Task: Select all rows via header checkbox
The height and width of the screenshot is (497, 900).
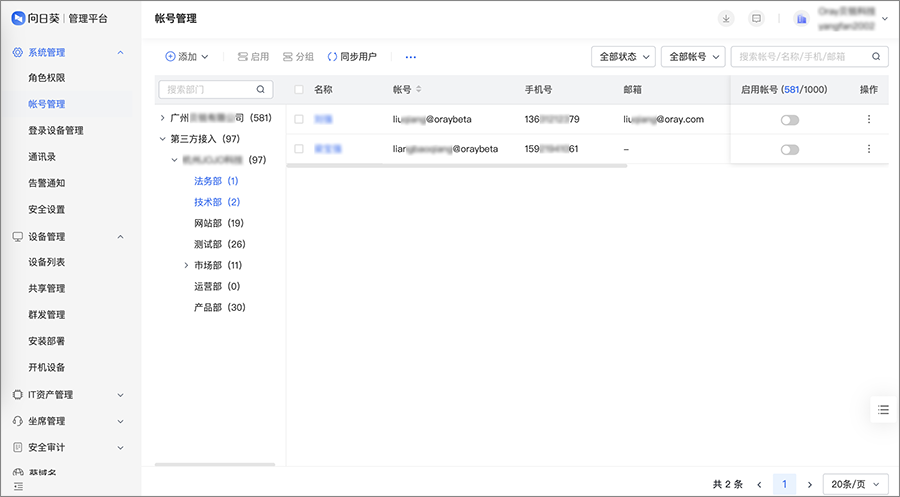Action: (x=298, y=89)
